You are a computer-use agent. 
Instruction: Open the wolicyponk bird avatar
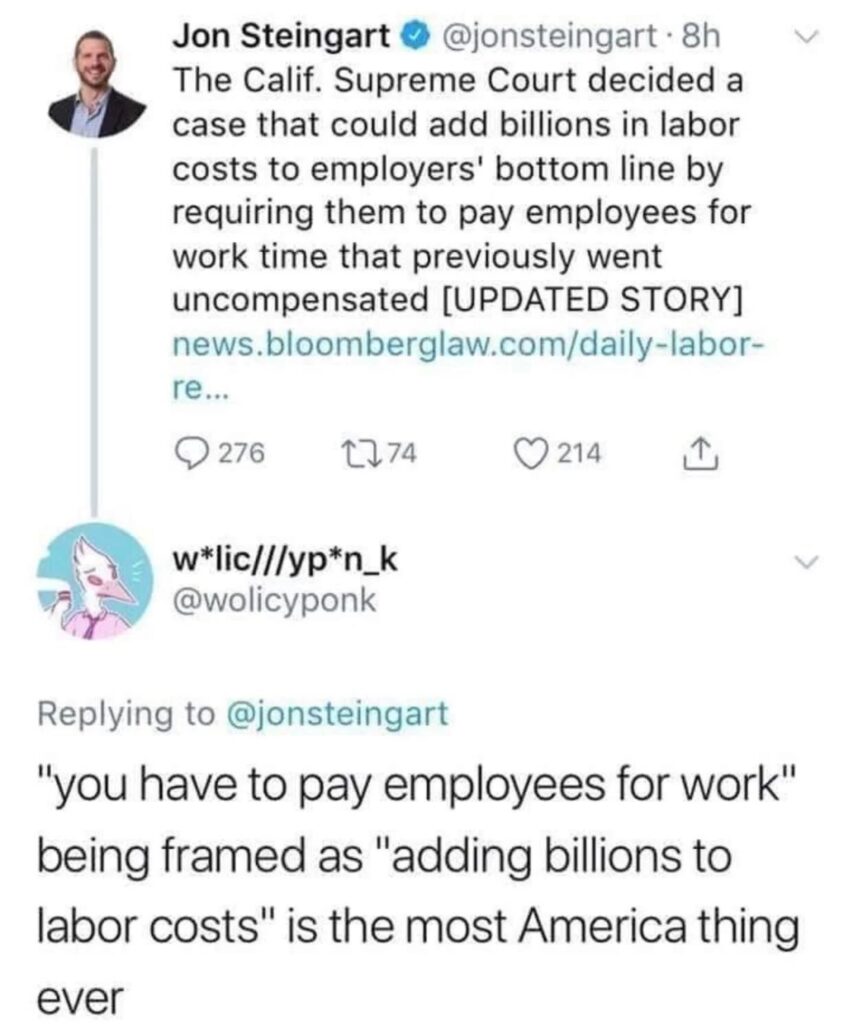96,581
